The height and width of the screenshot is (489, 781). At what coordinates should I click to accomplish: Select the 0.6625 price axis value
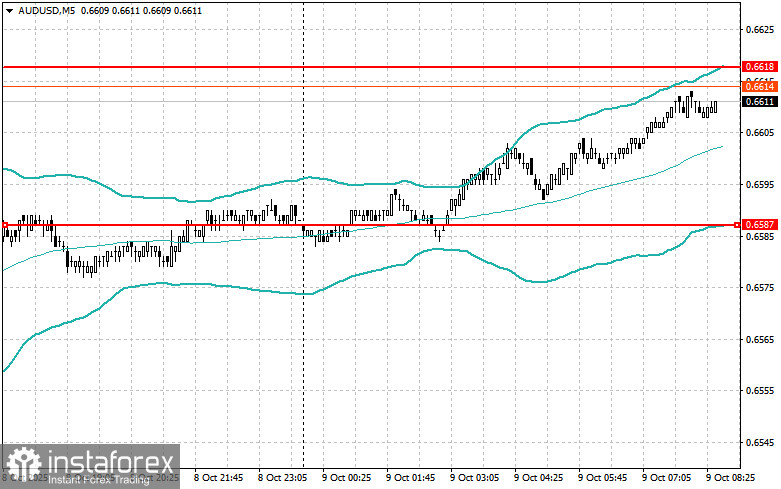pyautogui.click(x=760, y=29)
